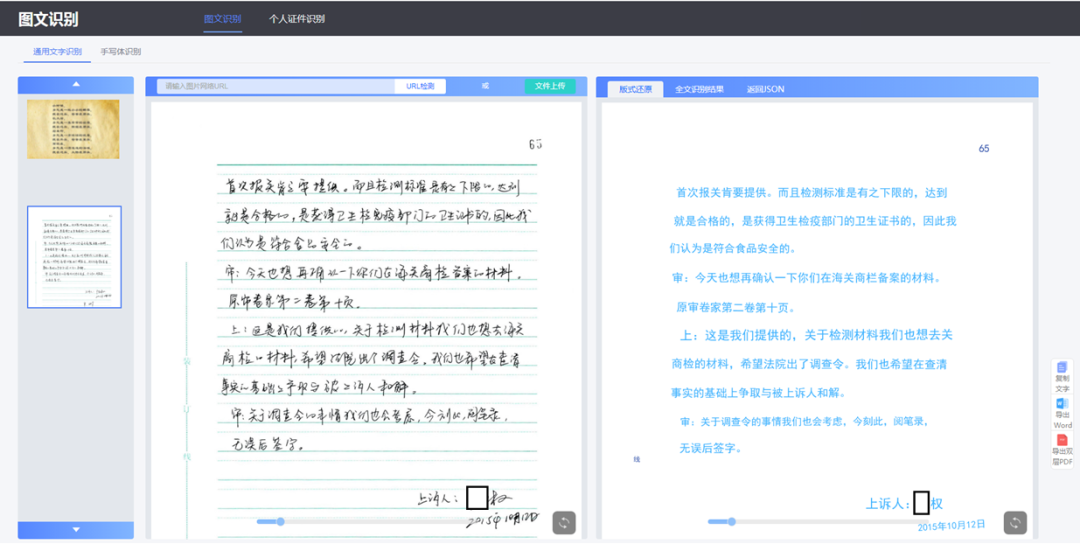The height and width of the screenshot is (544, 1080).
Task: Switch to the 手写体识别 sub-tab
Action: pos(121,52)
